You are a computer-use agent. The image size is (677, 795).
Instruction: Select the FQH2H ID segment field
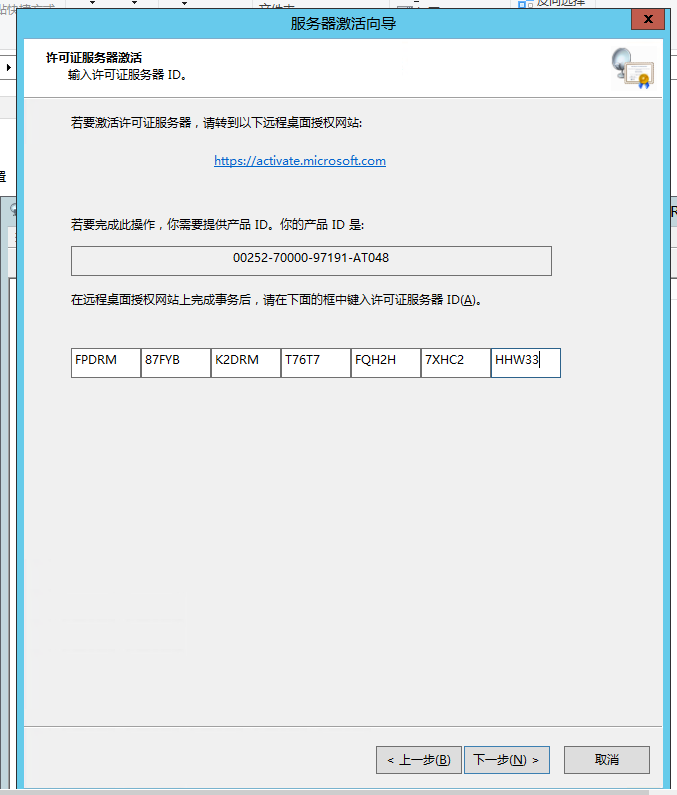click(x=386, y=363)
